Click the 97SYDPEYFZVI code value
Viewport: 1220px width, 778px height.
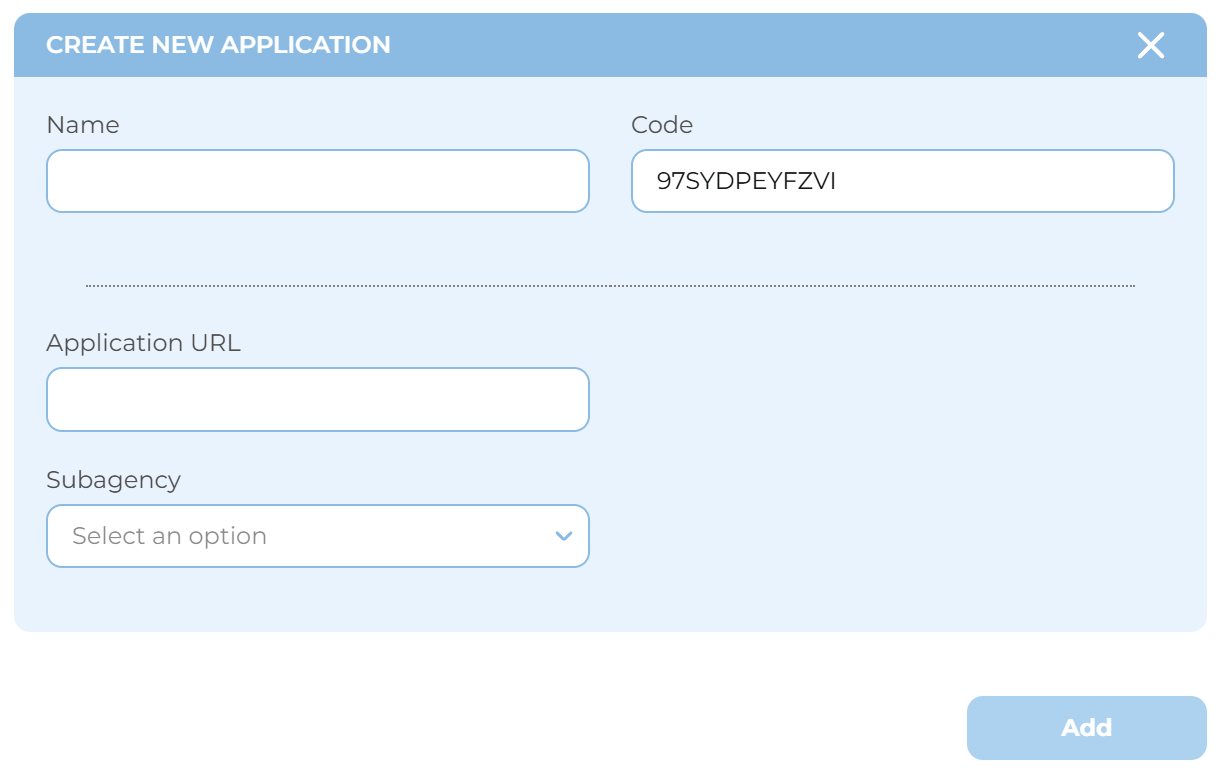point(746,181)
